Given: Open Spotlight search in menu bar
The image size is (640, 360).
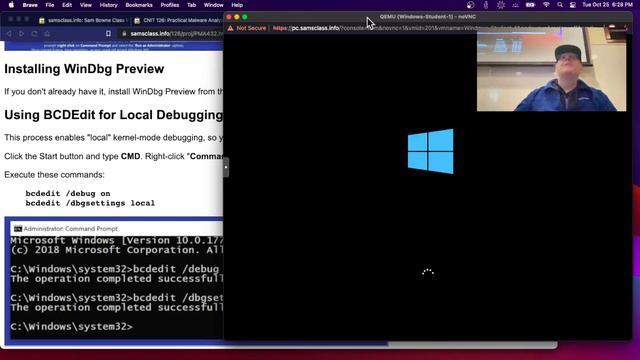Looking at the screenshot, I should click(x=560, y=5).
